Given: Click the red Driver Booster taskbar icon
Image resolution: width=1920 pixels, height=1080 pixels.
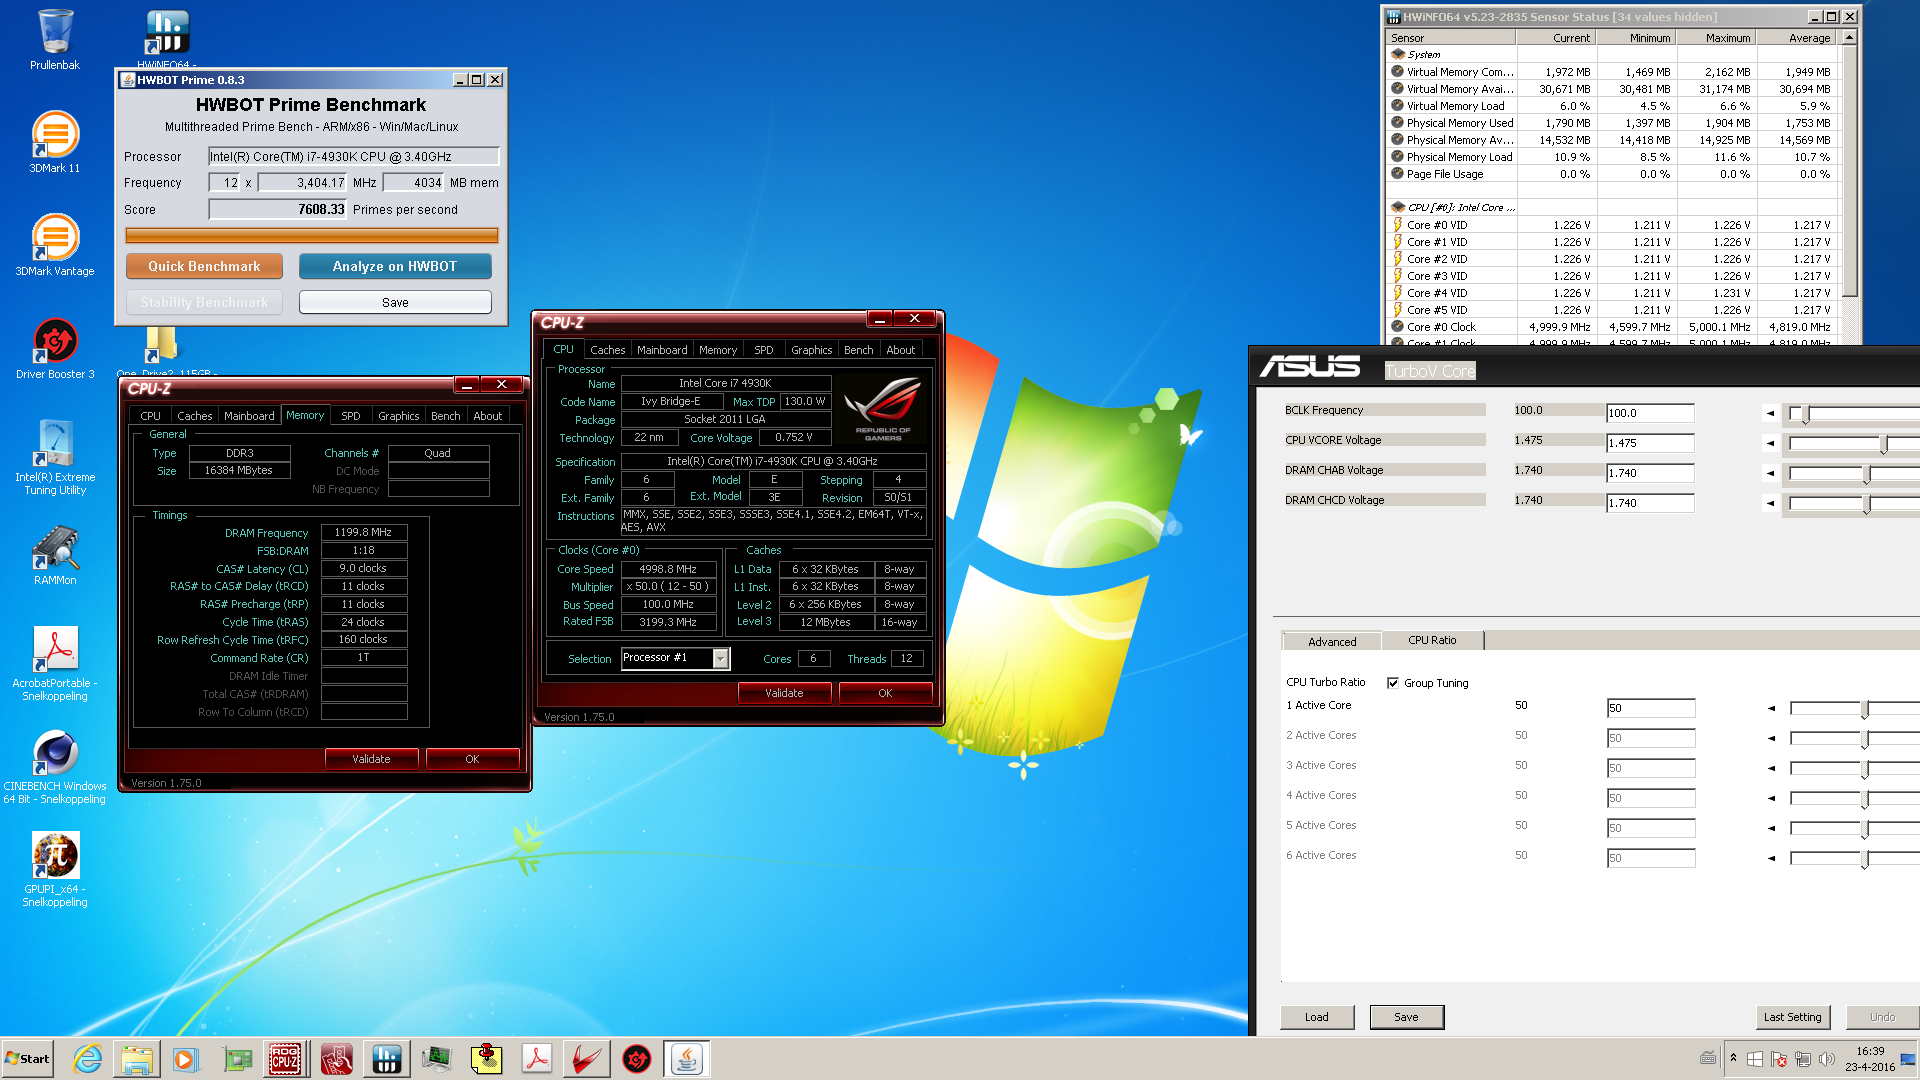Looking at the screenshot, I should click(637, 1059).
